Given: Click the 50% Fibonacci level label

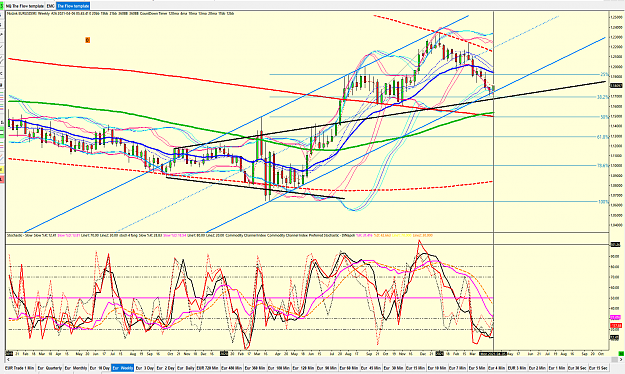Looking at the screenshot, I should pos(604,117).
